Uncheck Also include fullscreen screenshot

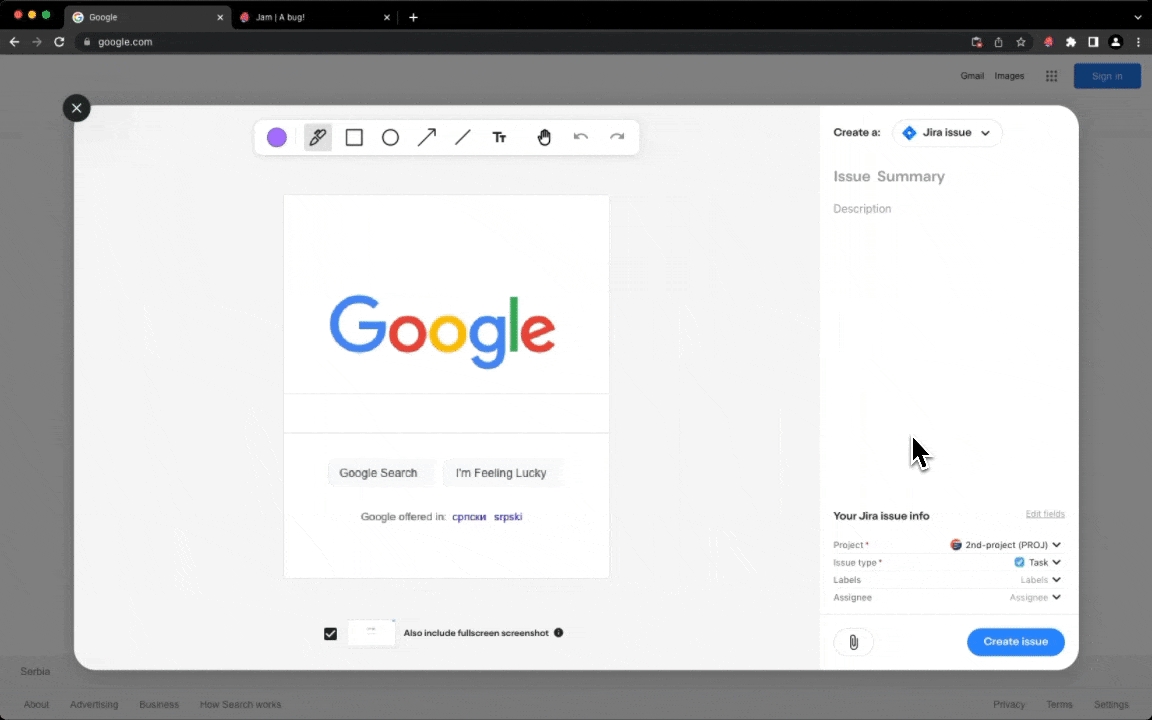click(x=331, y=633)
